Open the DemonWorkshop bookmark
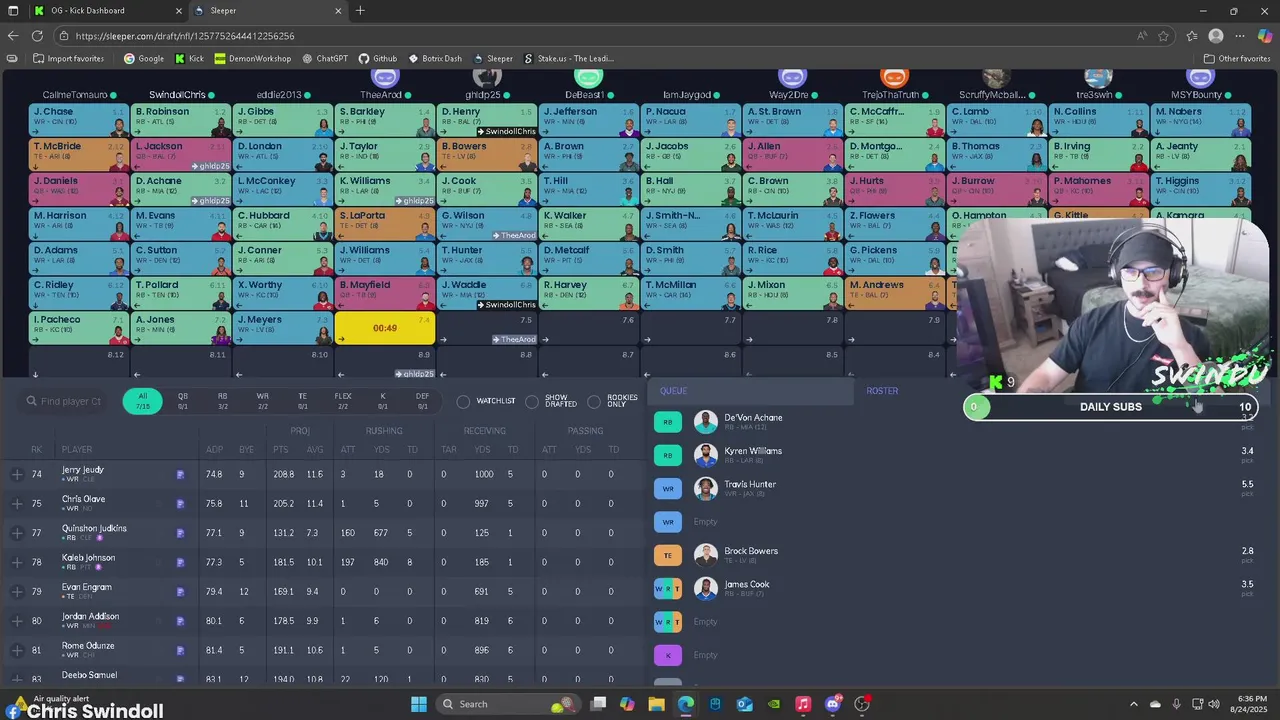The height and width of the screenshot is (720, 1280). (x=253, y=59)
